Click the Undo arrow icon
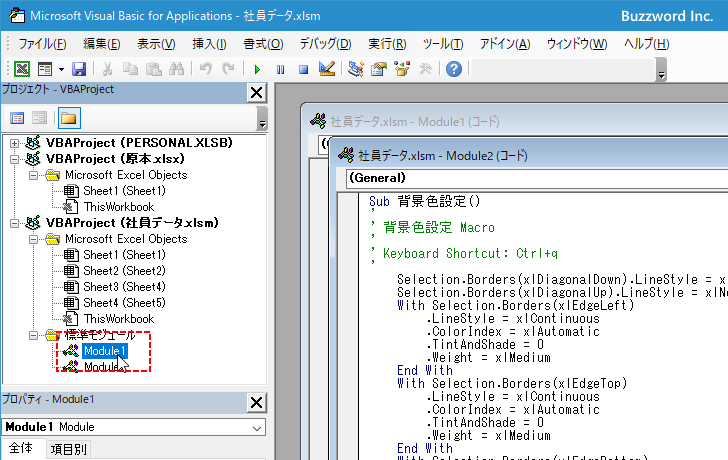Viewport: 728px width, 460px height. pyautogui.click(x=206, y=69)
